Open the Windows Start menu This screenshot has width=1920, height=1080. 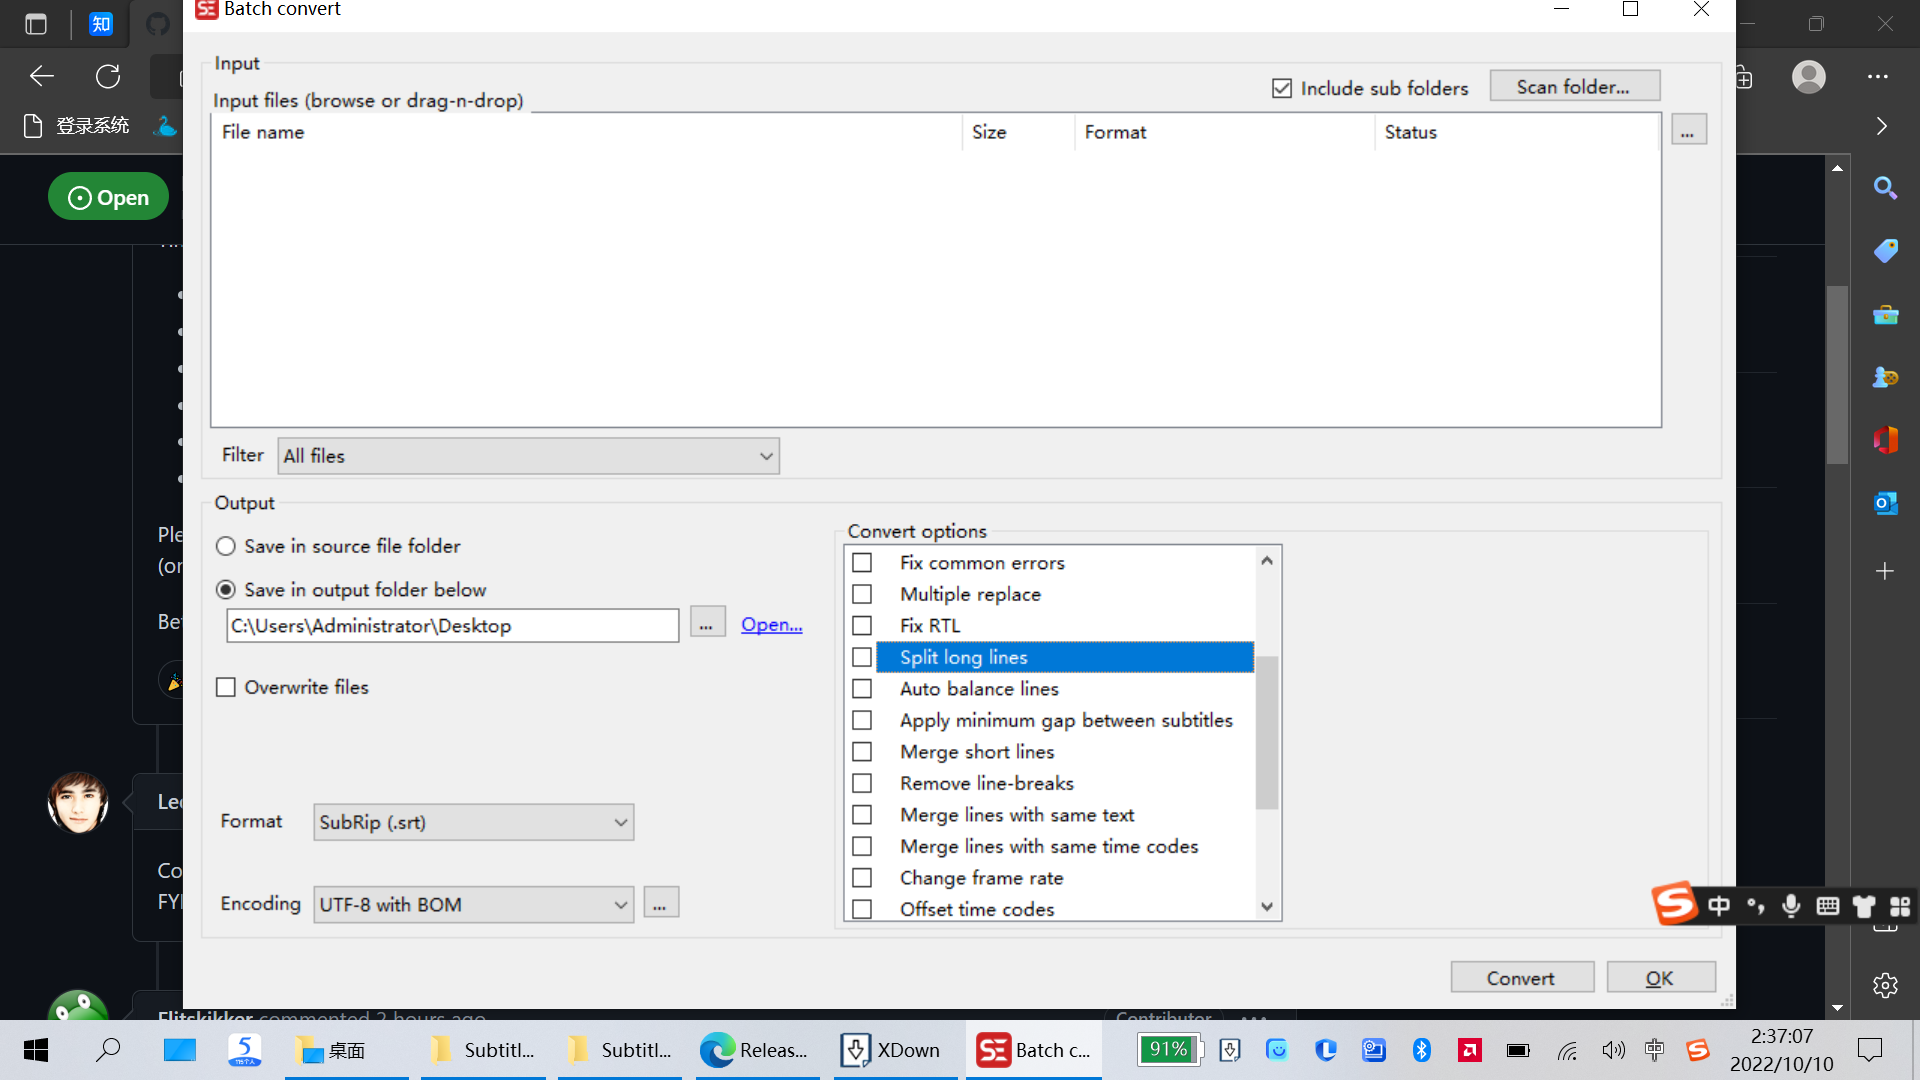[34, 1050]
